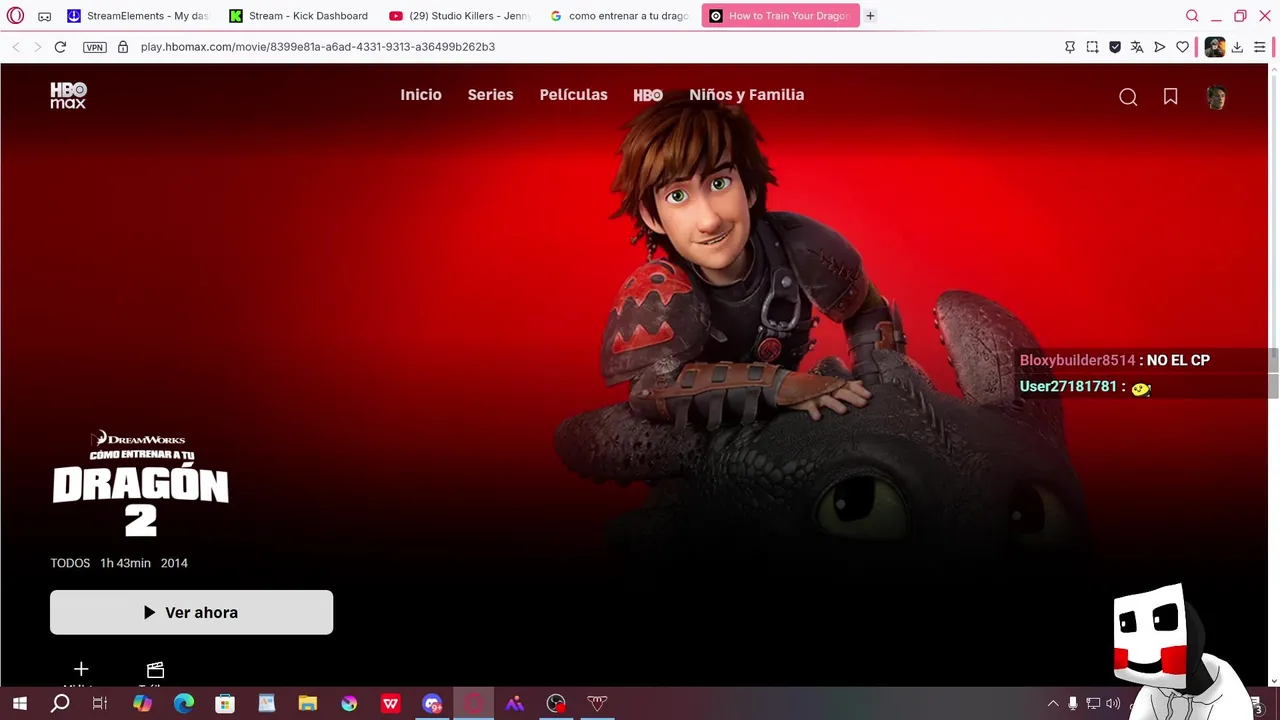
Task: Open Microsoft Edge from the taskbar
Action: (x=184, y=704)
